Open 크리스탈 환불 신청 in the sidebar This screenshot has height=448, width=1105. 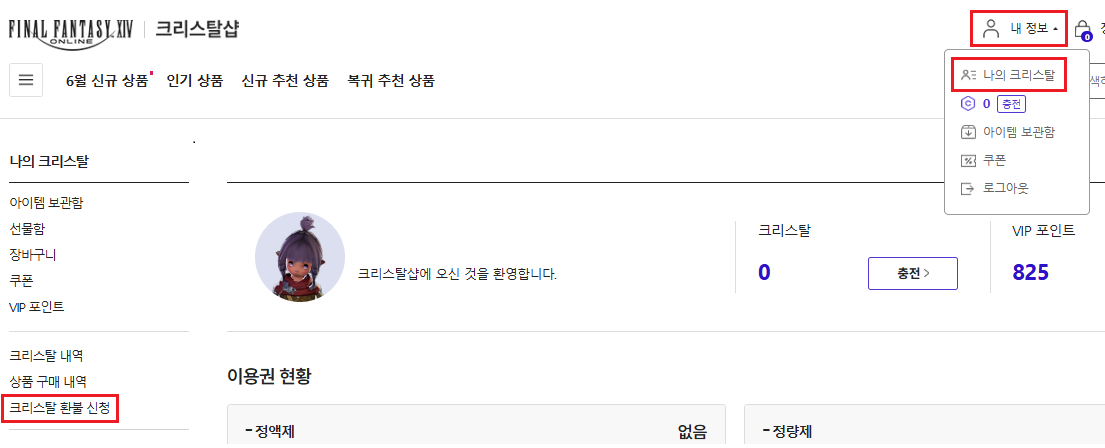click(60, 408)
